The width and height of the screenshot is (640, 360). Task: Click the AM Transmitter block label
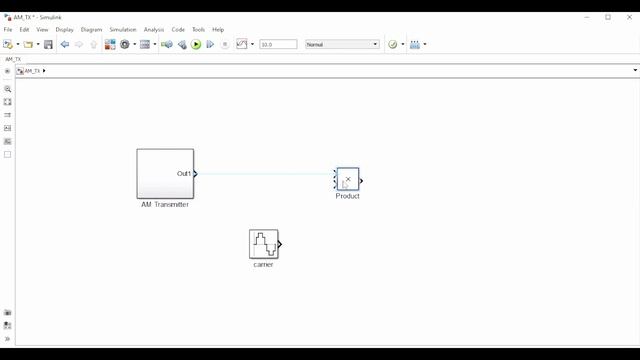tap(165, 204)
